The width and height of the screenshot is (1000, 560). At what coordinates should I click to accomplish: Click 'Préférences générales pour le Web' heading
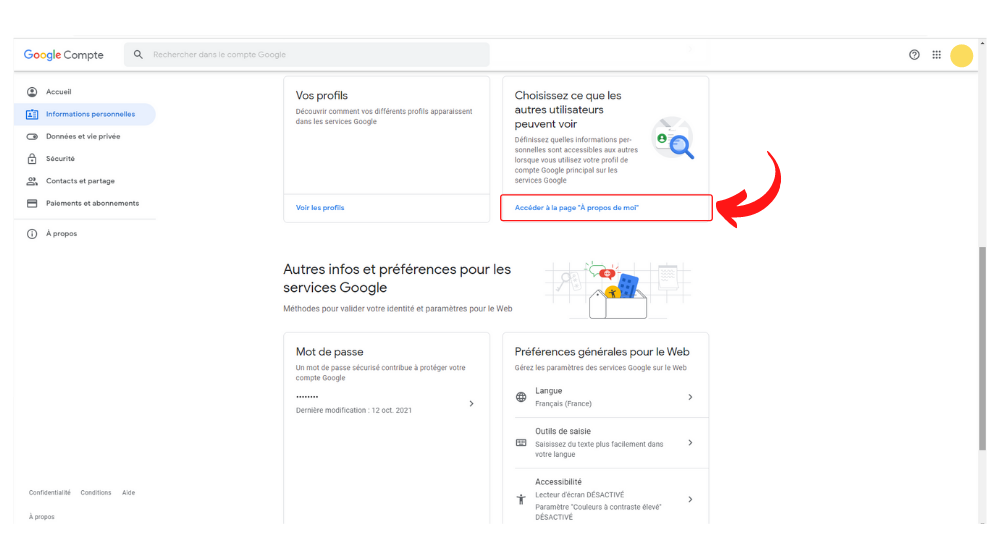[x=602, y=352]
